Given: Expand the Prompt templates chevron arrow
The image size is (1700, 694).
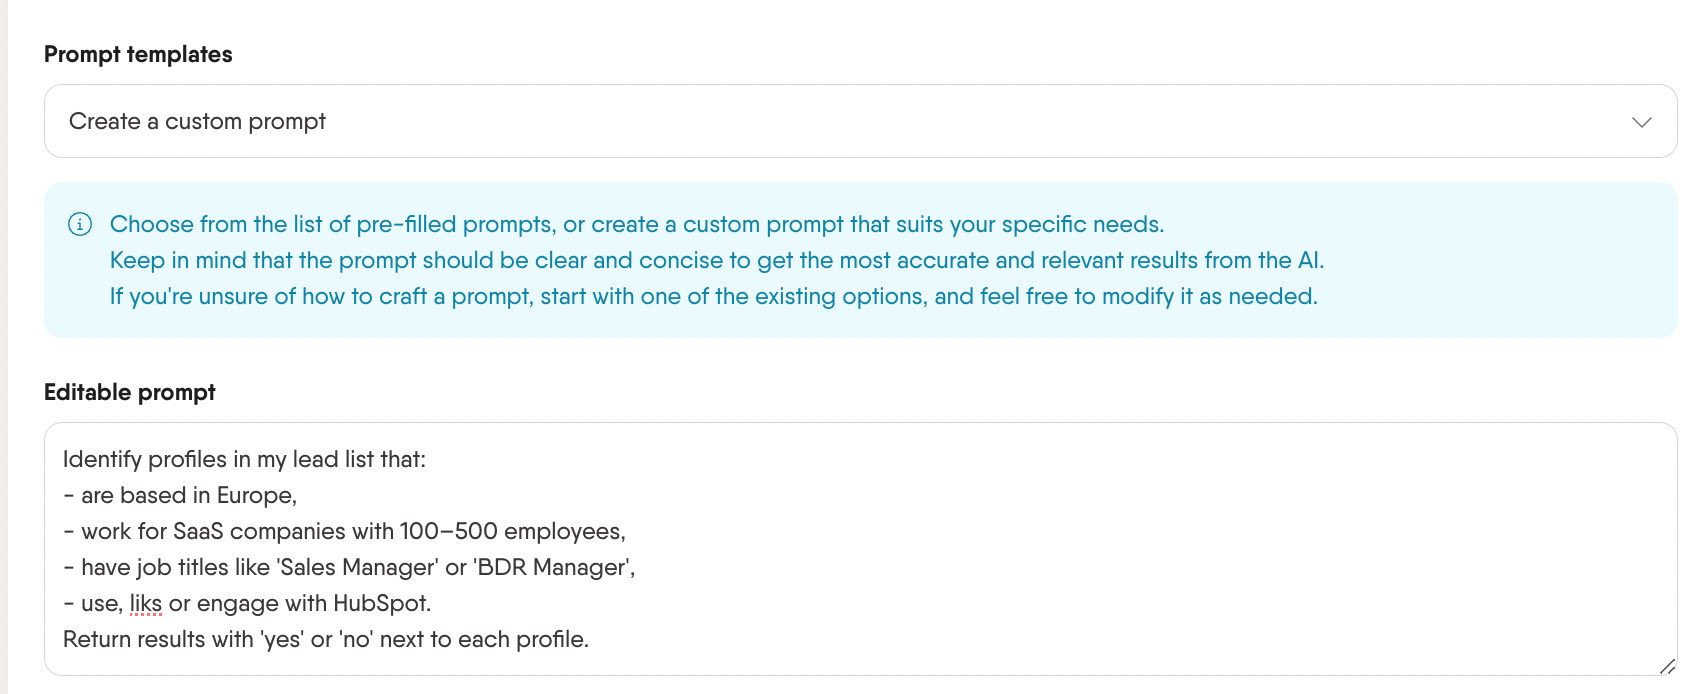Looking at the screenshot, I should (1641, 122).
